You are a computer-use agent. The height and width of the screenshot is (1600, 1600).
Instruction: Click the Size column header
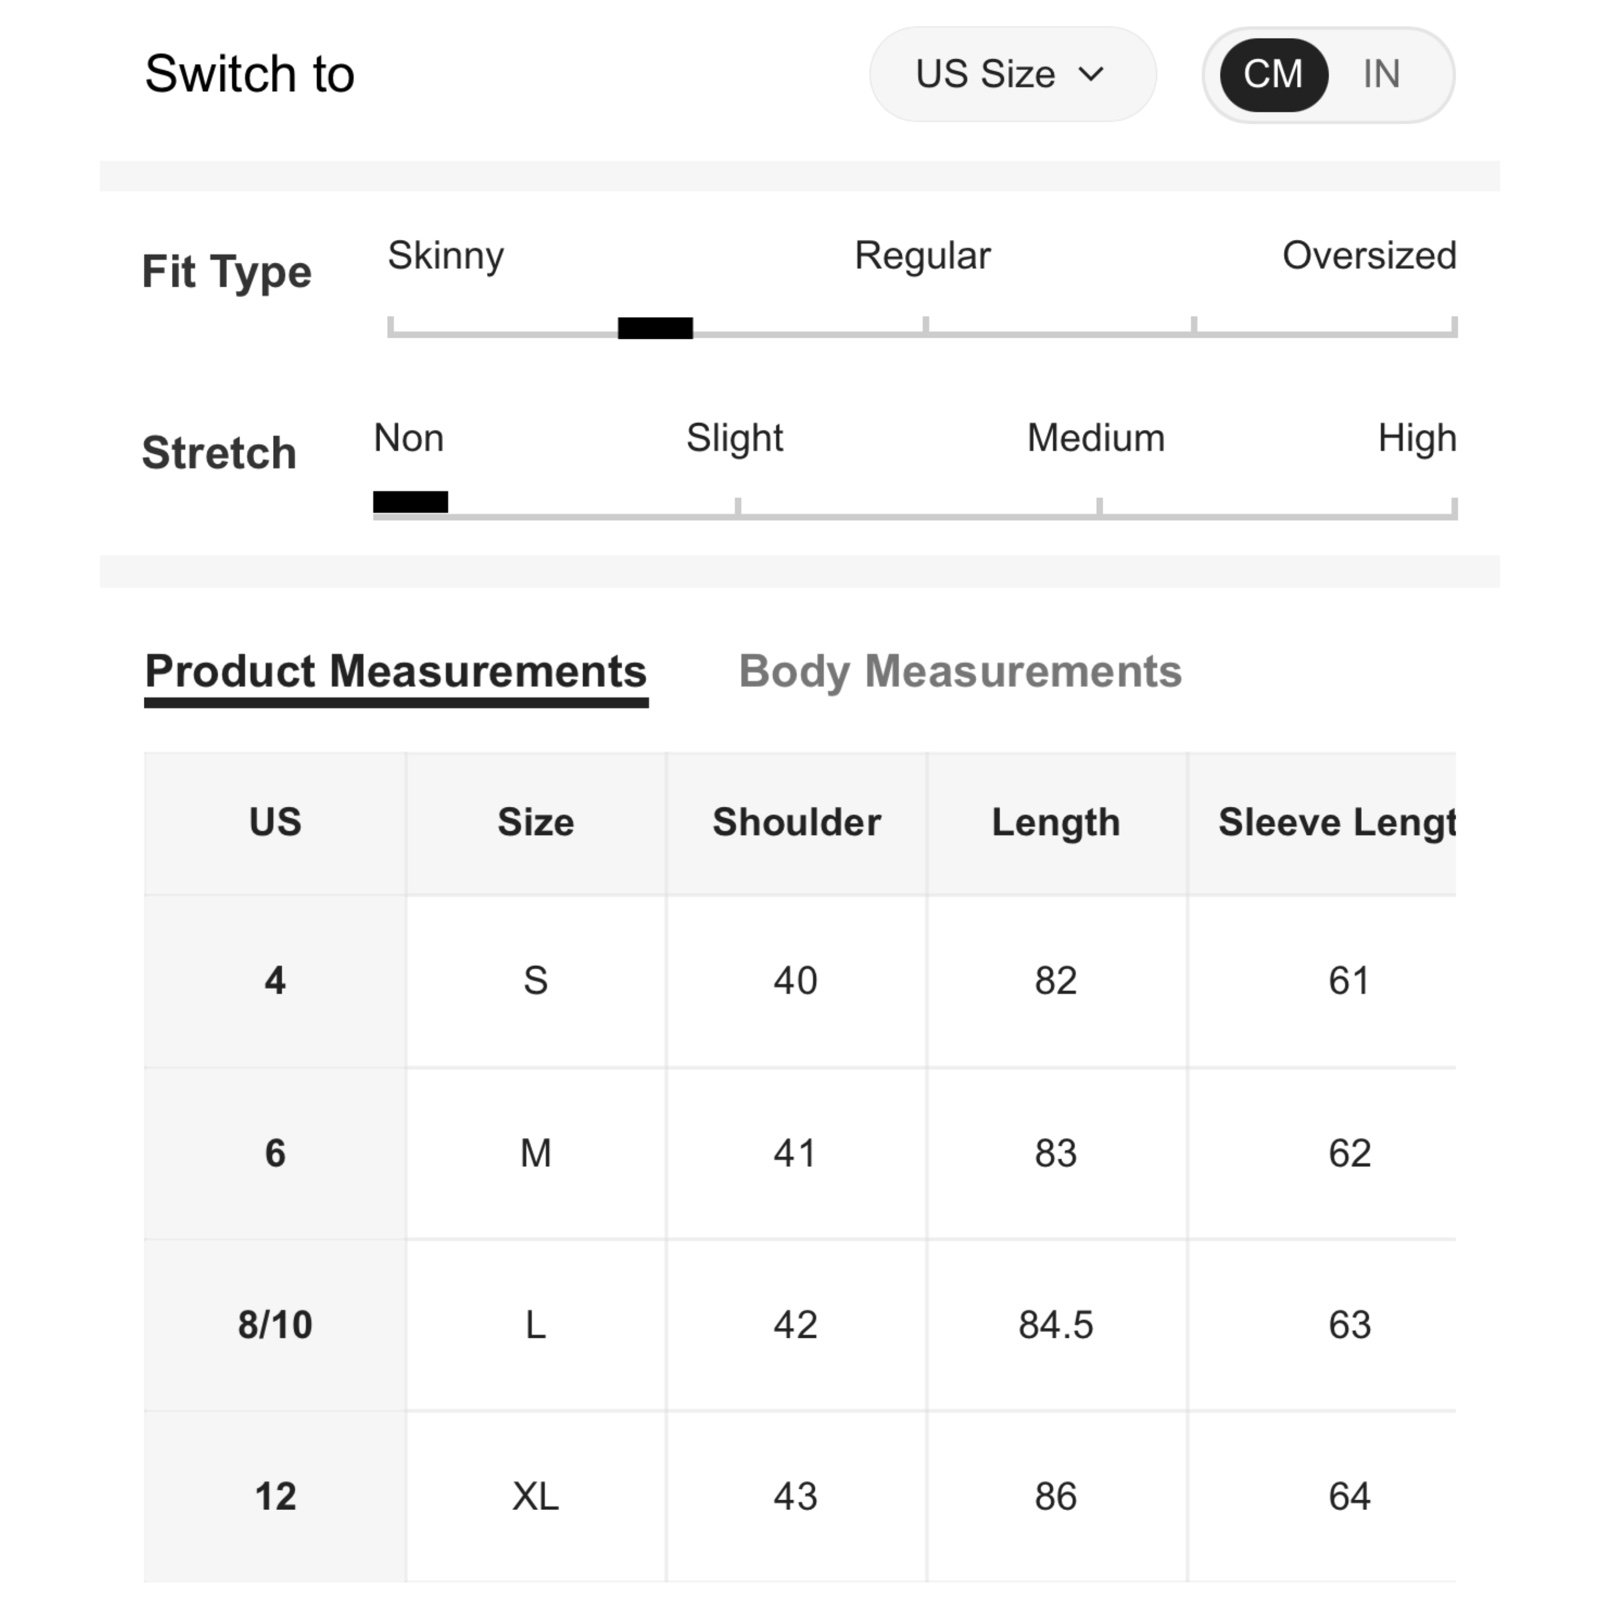click(536, 823)
